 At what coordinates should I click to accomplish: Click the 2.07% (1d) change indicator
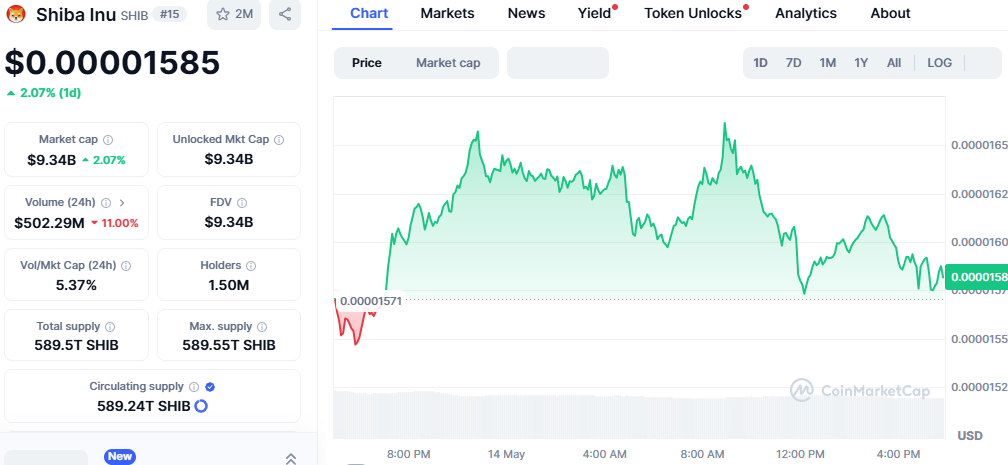pyautogui.click(x=44, y=93)
